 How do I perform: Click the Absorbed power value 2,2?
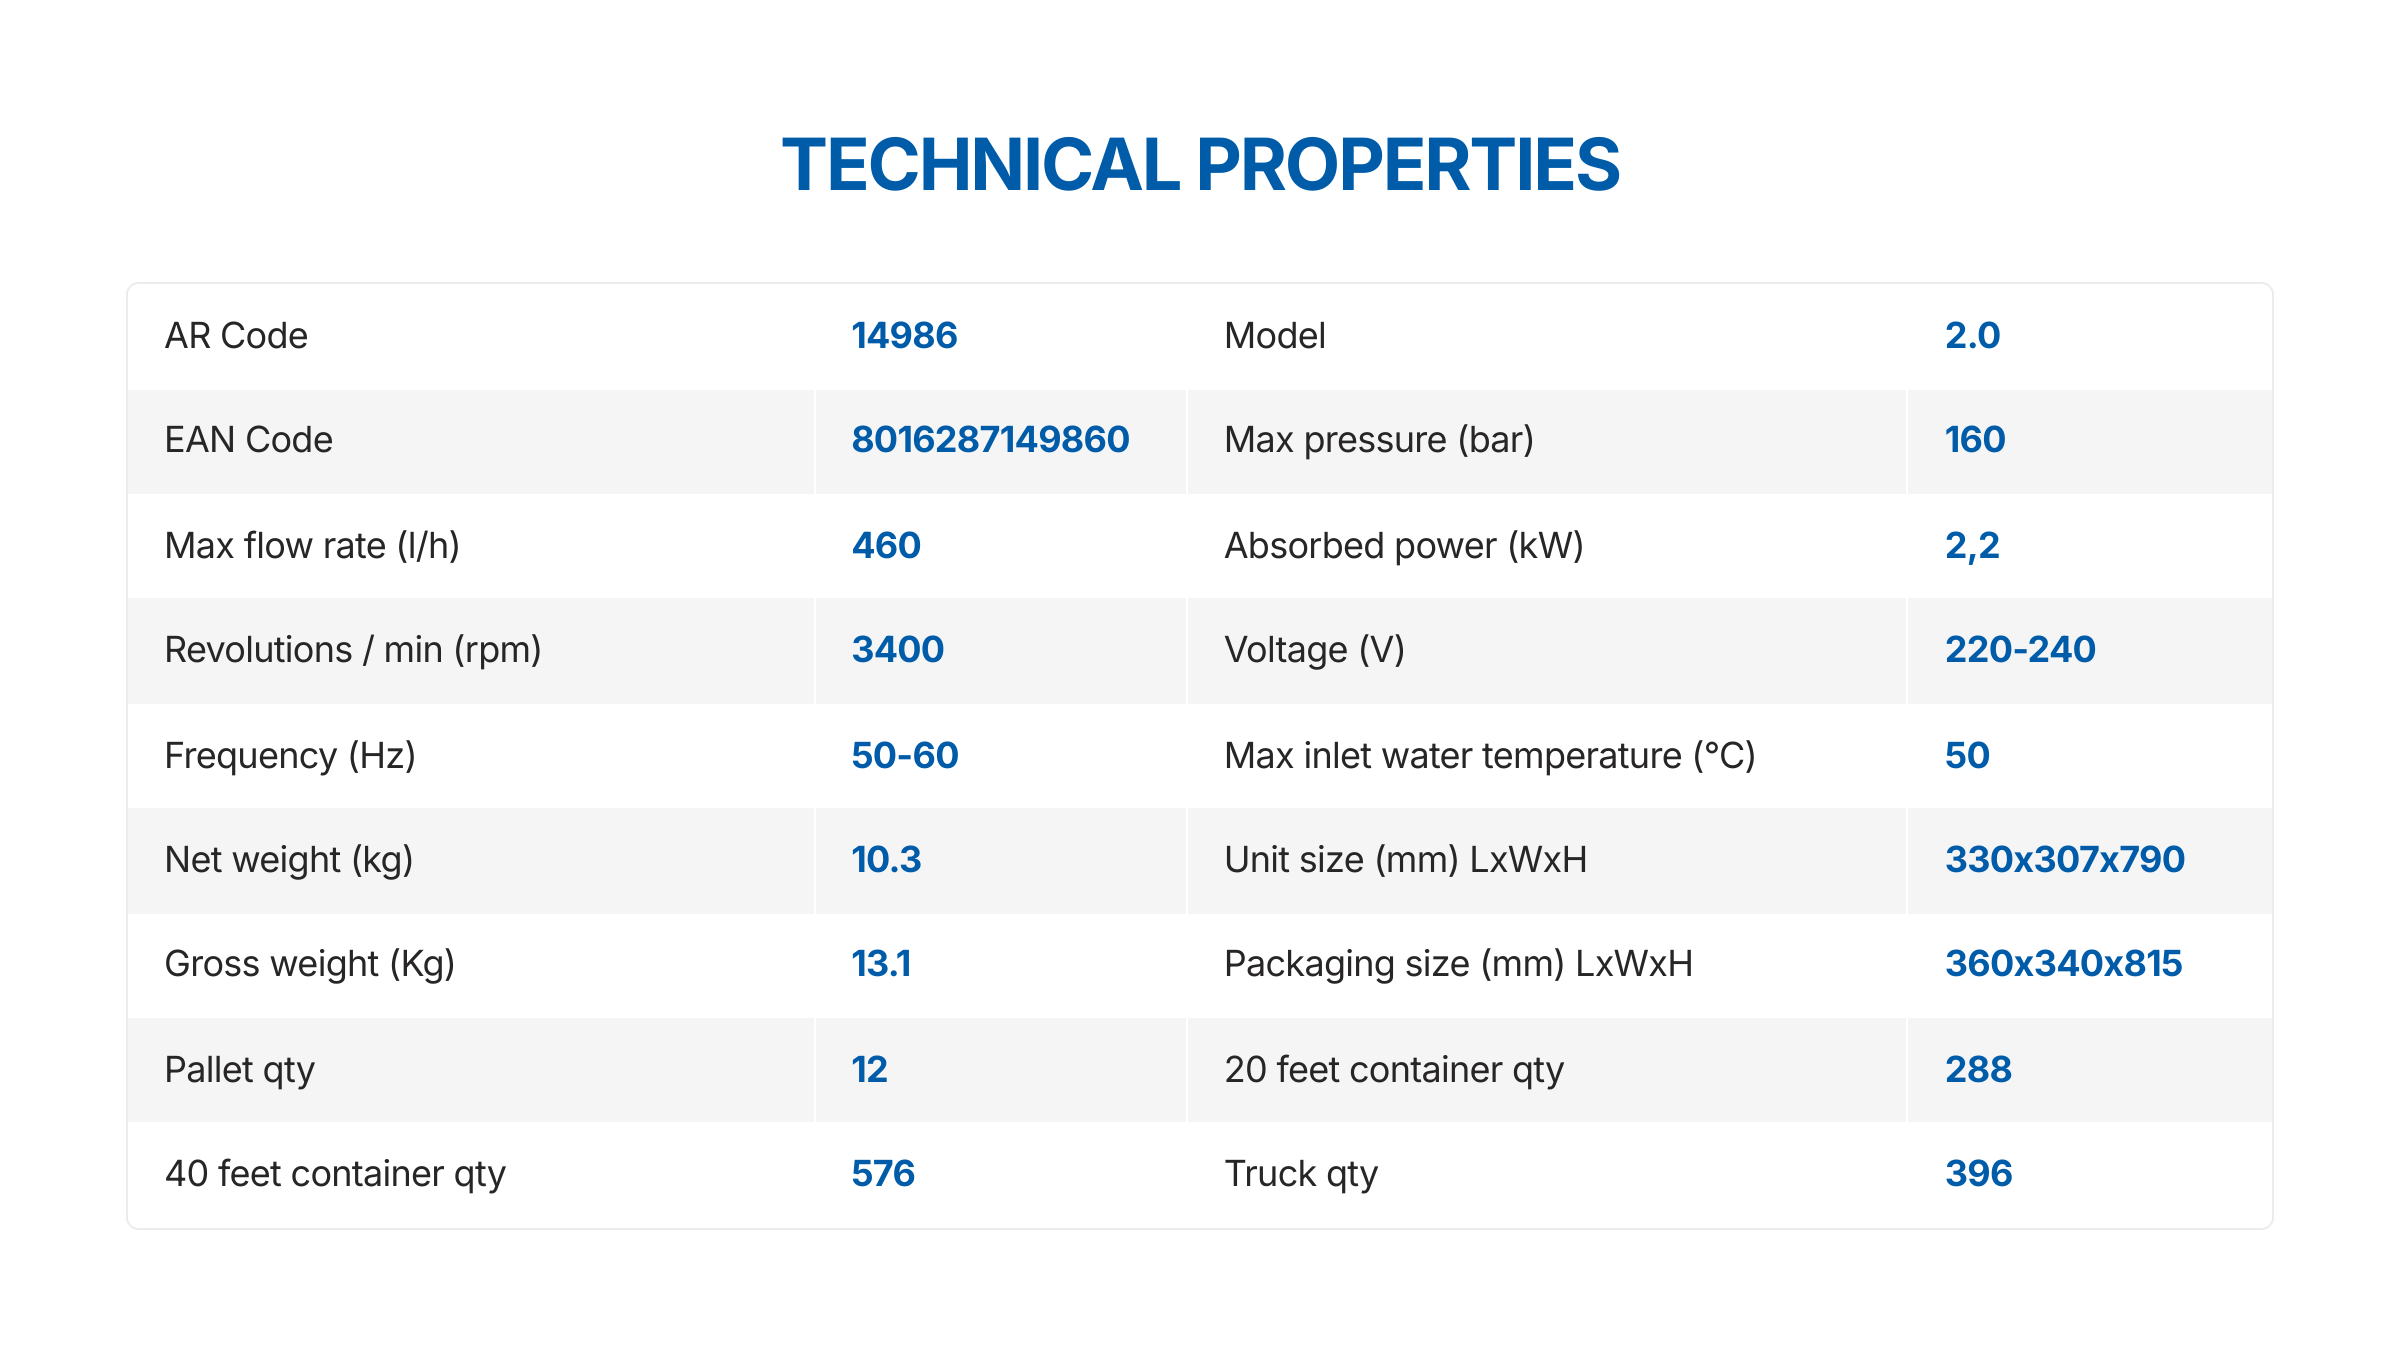(x=1972, y=546)
